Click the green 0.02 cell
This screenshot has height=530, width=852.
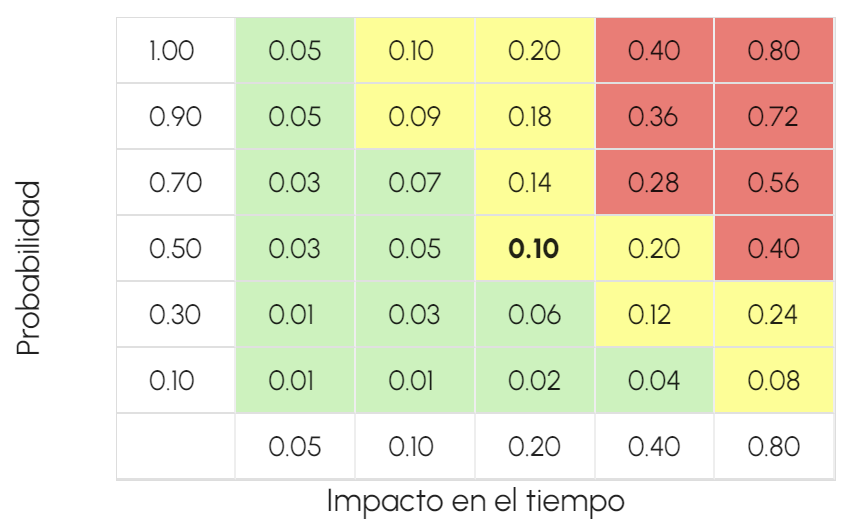[534, 381]
